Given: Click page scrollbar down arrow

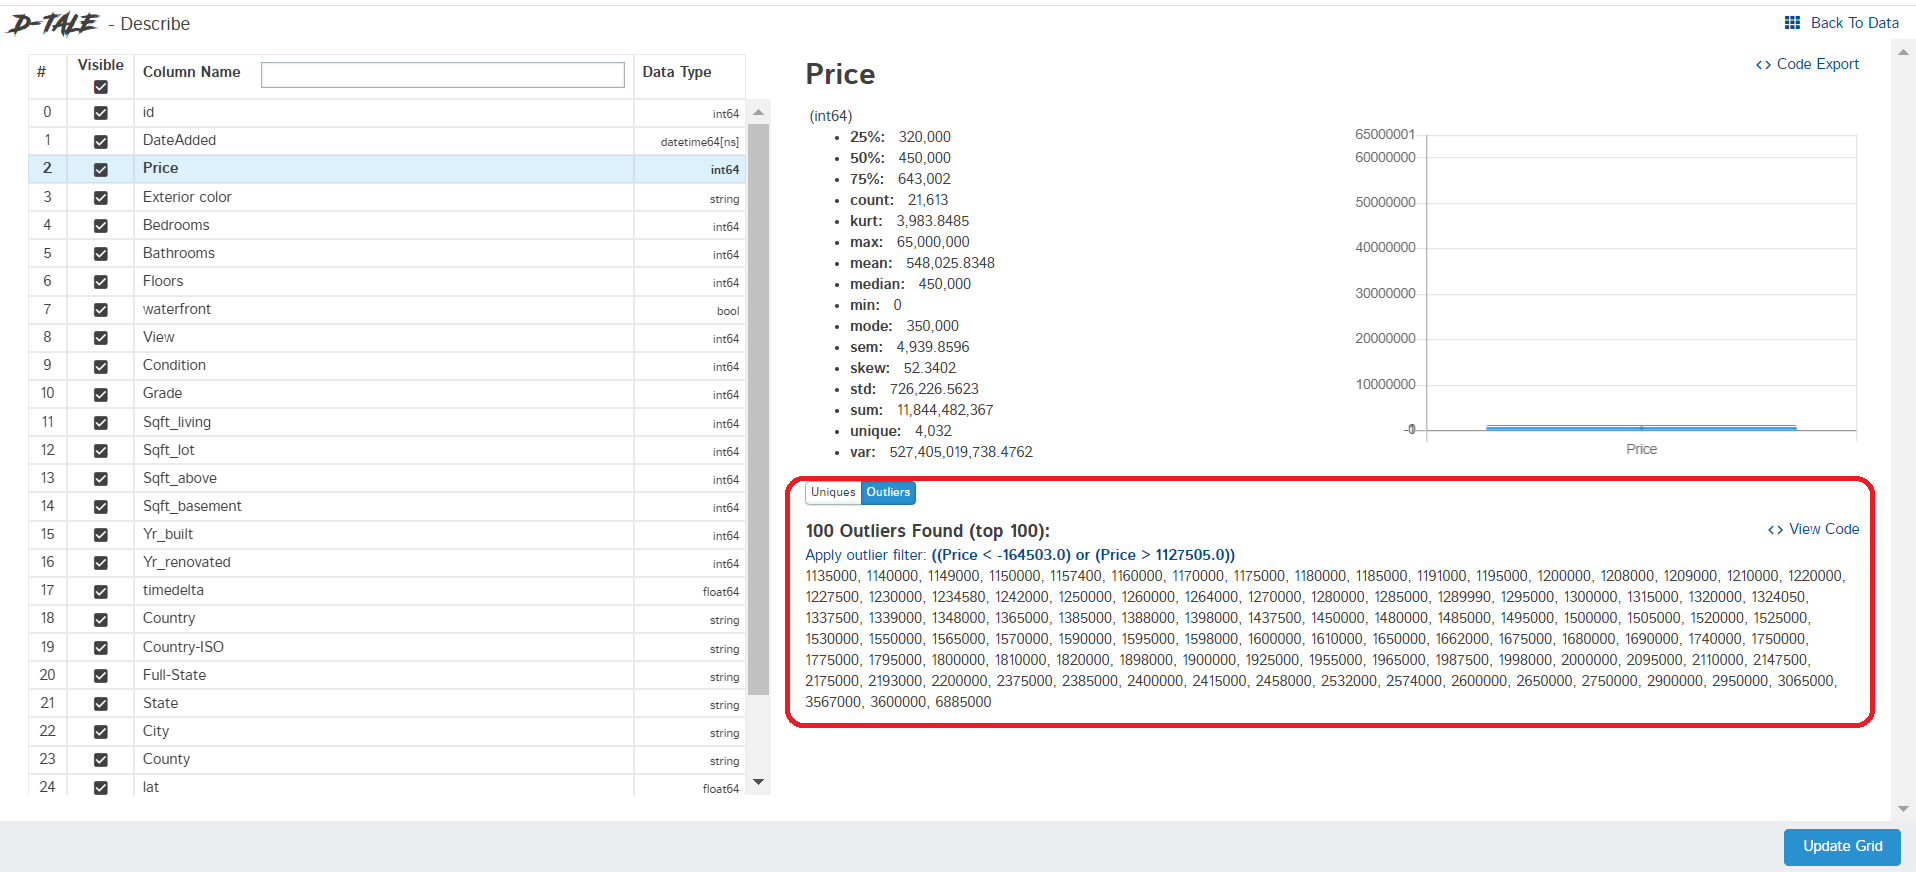Looking at the screenshot, I should point(1903,808).
